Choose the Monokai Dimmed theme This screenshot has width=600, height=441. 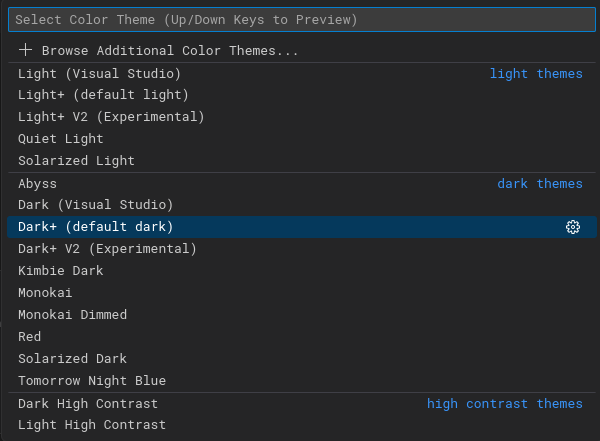click(302, 315)
